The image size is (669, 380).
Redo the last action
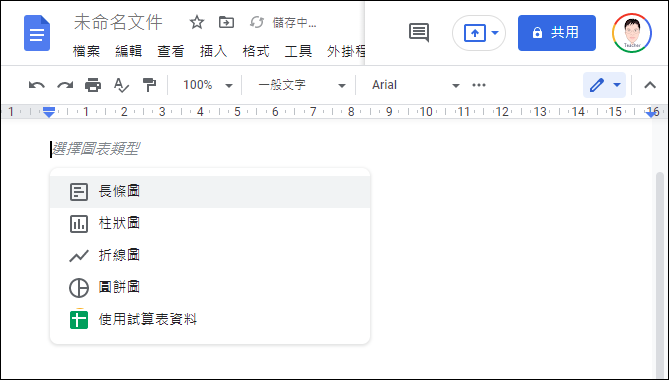coord(65,85)
